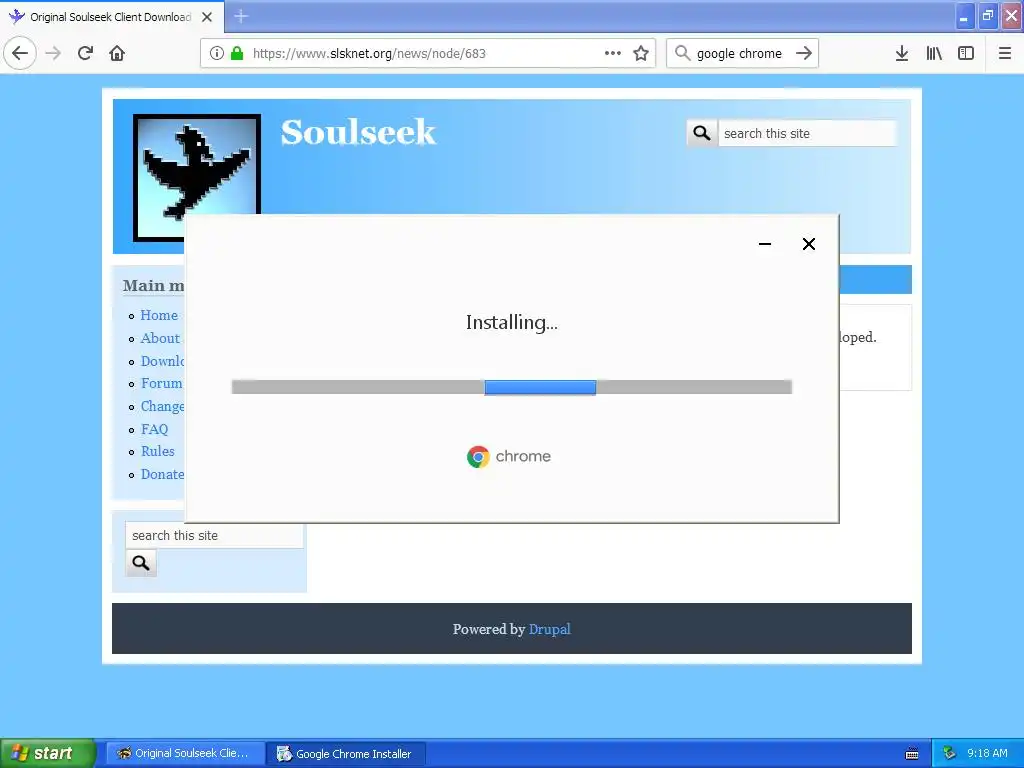
Task: Click the magnifier in Firefox search box
Action: 682,53
